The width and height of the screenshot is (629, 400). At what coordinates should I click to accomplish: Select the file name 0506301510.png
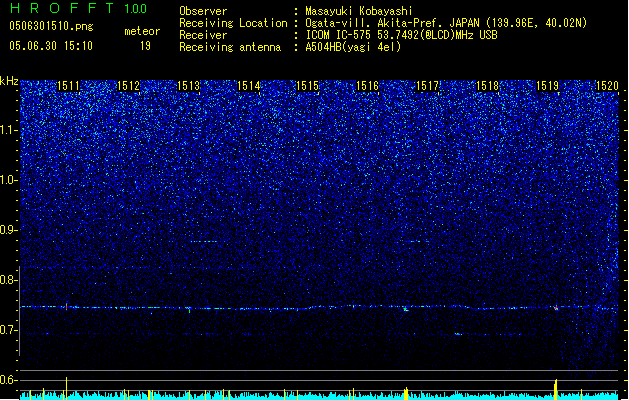[51, 26]
